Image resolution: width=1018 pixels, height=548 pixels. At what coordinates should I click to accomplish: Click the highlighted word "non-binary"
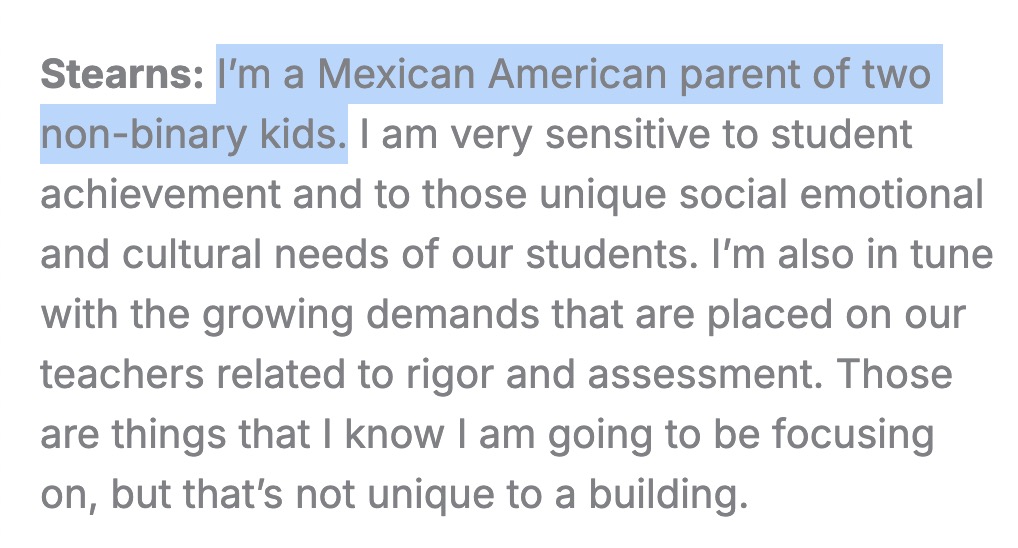click(135, 135)
